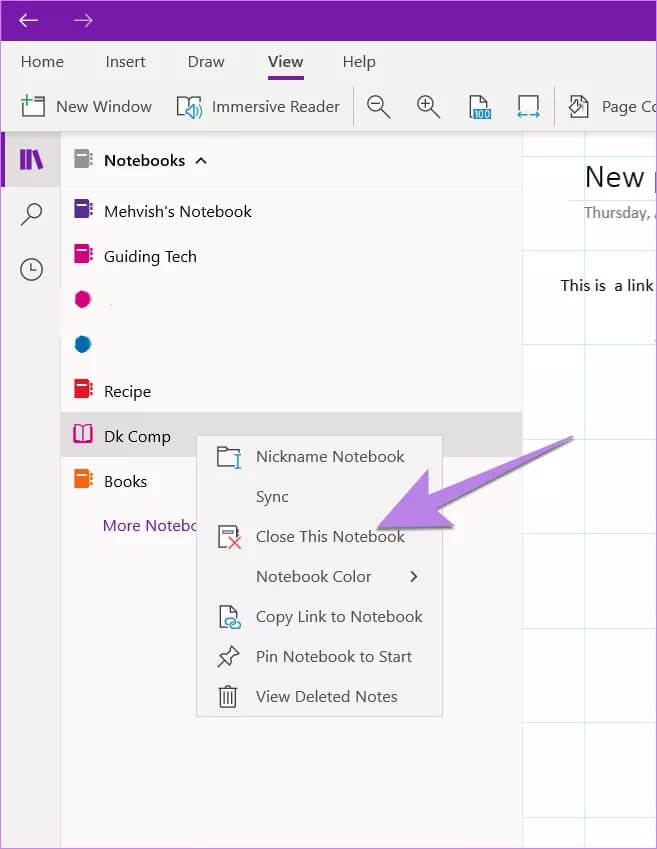This screenshot has height=849, width=657.
Task: Click the Zoom Out magnifier icon
Action: [378, 106]
